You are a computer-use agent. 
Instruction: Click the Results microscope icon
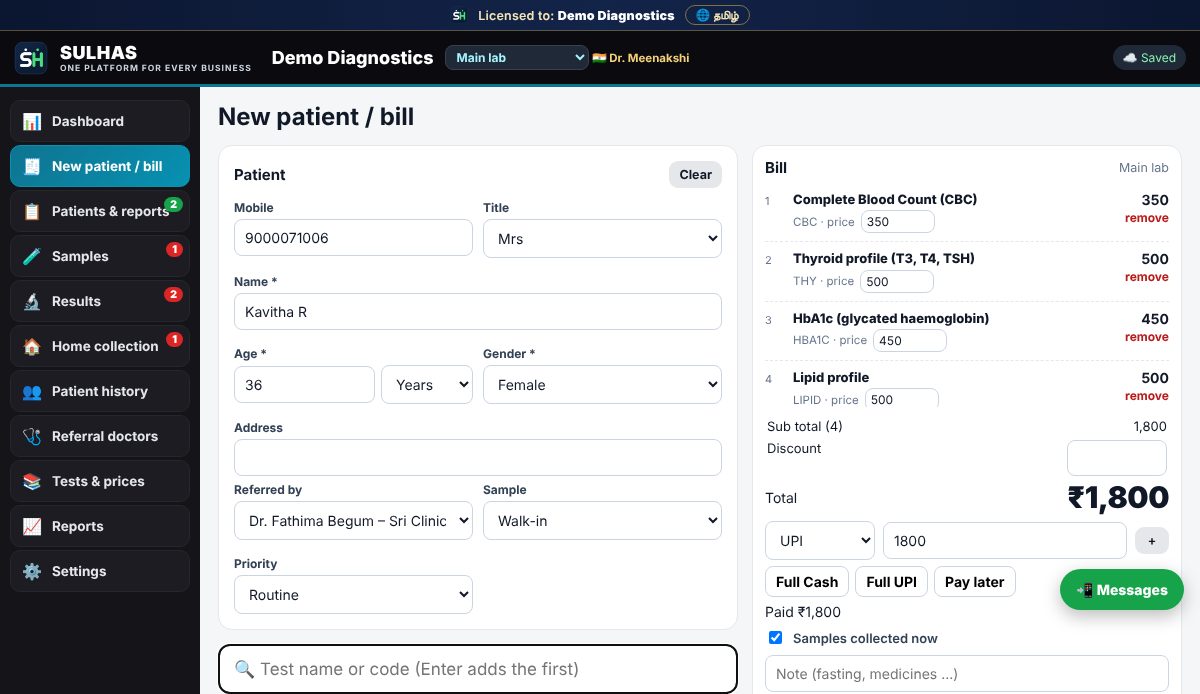[32, 301]
